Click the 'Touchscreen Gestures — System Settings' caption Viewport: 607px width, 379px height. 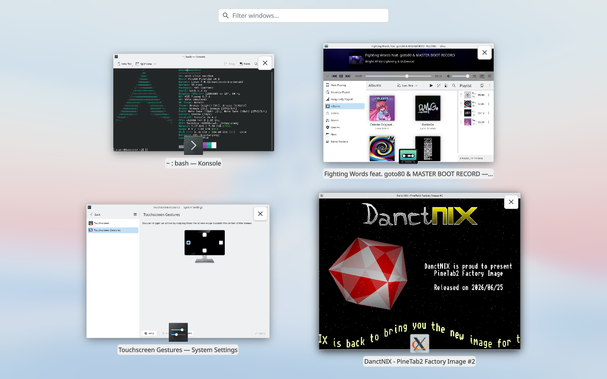tap(178, 350)
